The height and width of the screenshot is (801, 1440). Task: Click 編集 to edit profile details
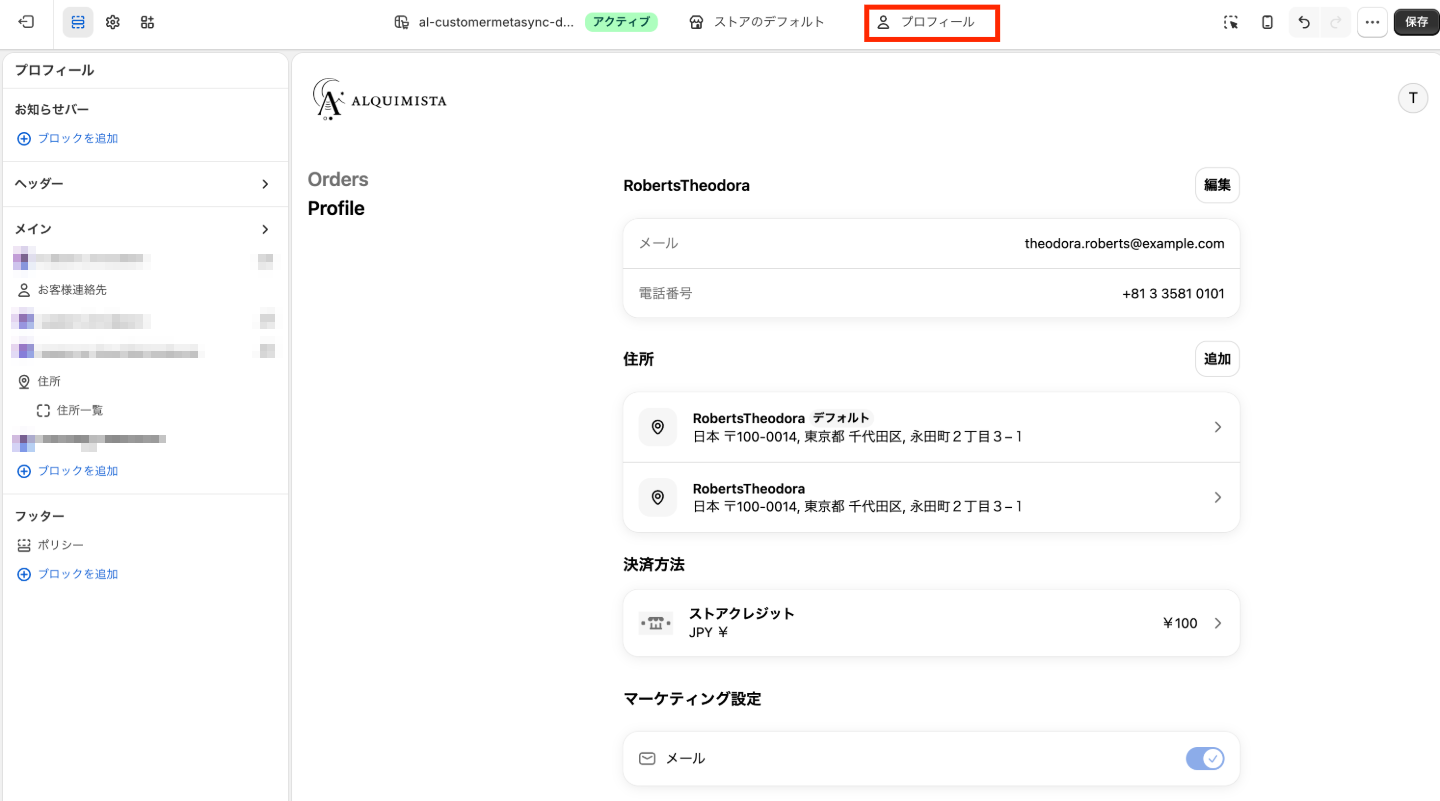coord(1217,185)
